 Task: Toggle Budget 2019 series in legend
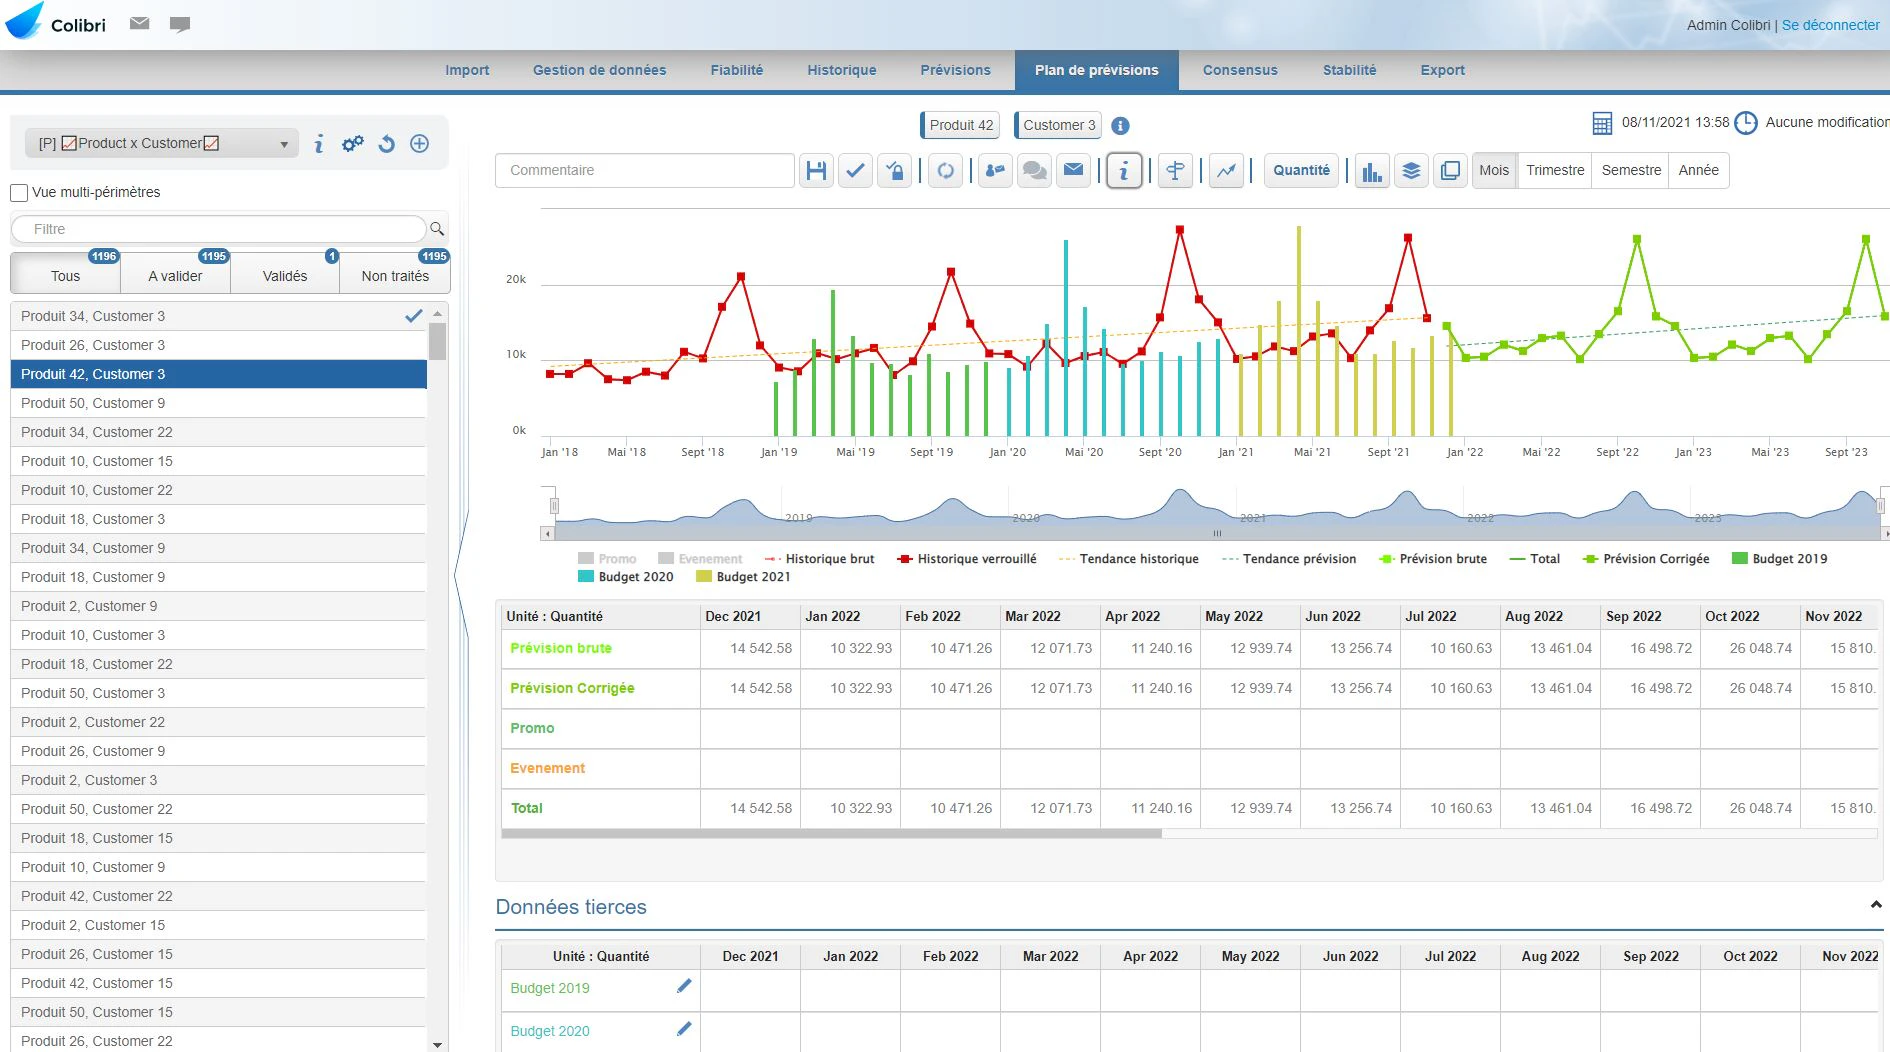1779,559
